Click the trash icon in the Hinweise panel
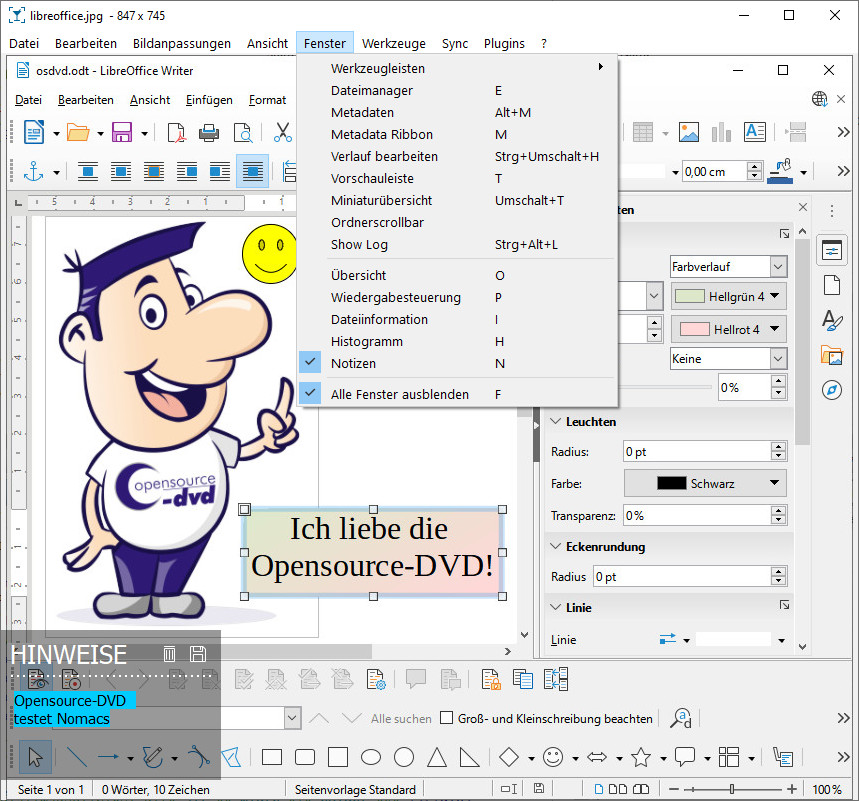 [x=170, y=654]
